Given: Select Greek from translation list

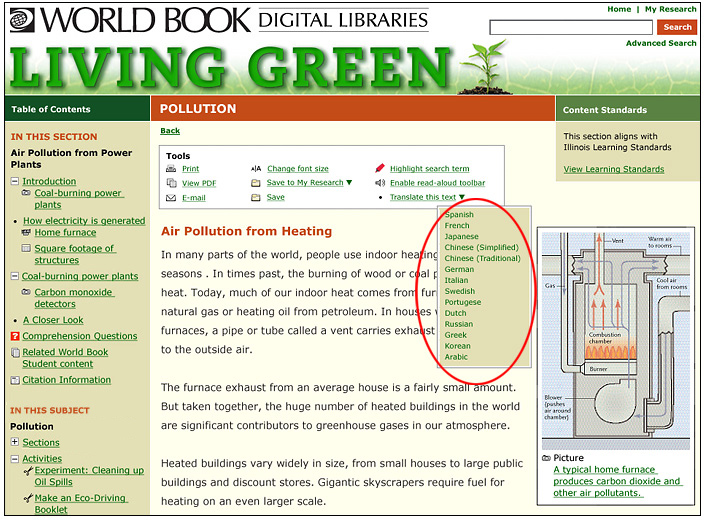Looking at the screenshot, I should (456, 335).
